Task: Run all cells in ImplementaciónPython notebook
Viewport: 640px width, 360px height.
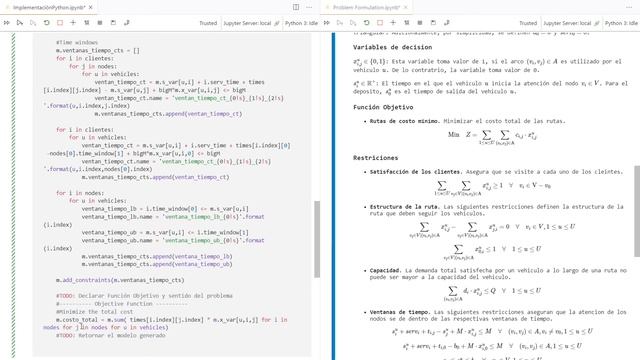Action: (7, 23)
